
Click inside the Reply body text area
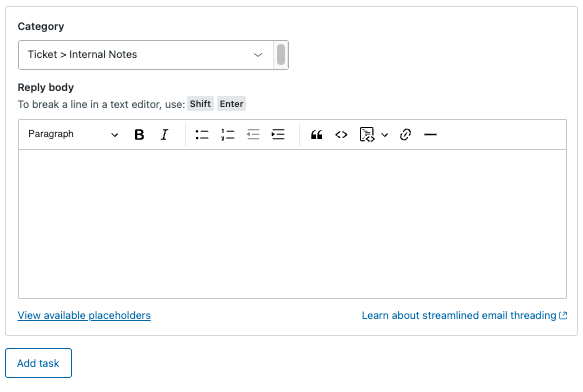292,224
